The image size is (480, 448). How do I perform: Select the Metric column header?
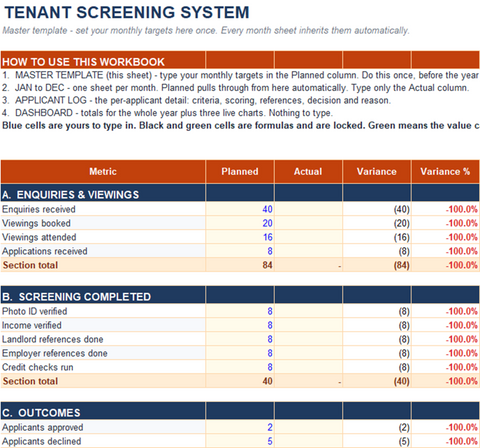tap(103, 171)
